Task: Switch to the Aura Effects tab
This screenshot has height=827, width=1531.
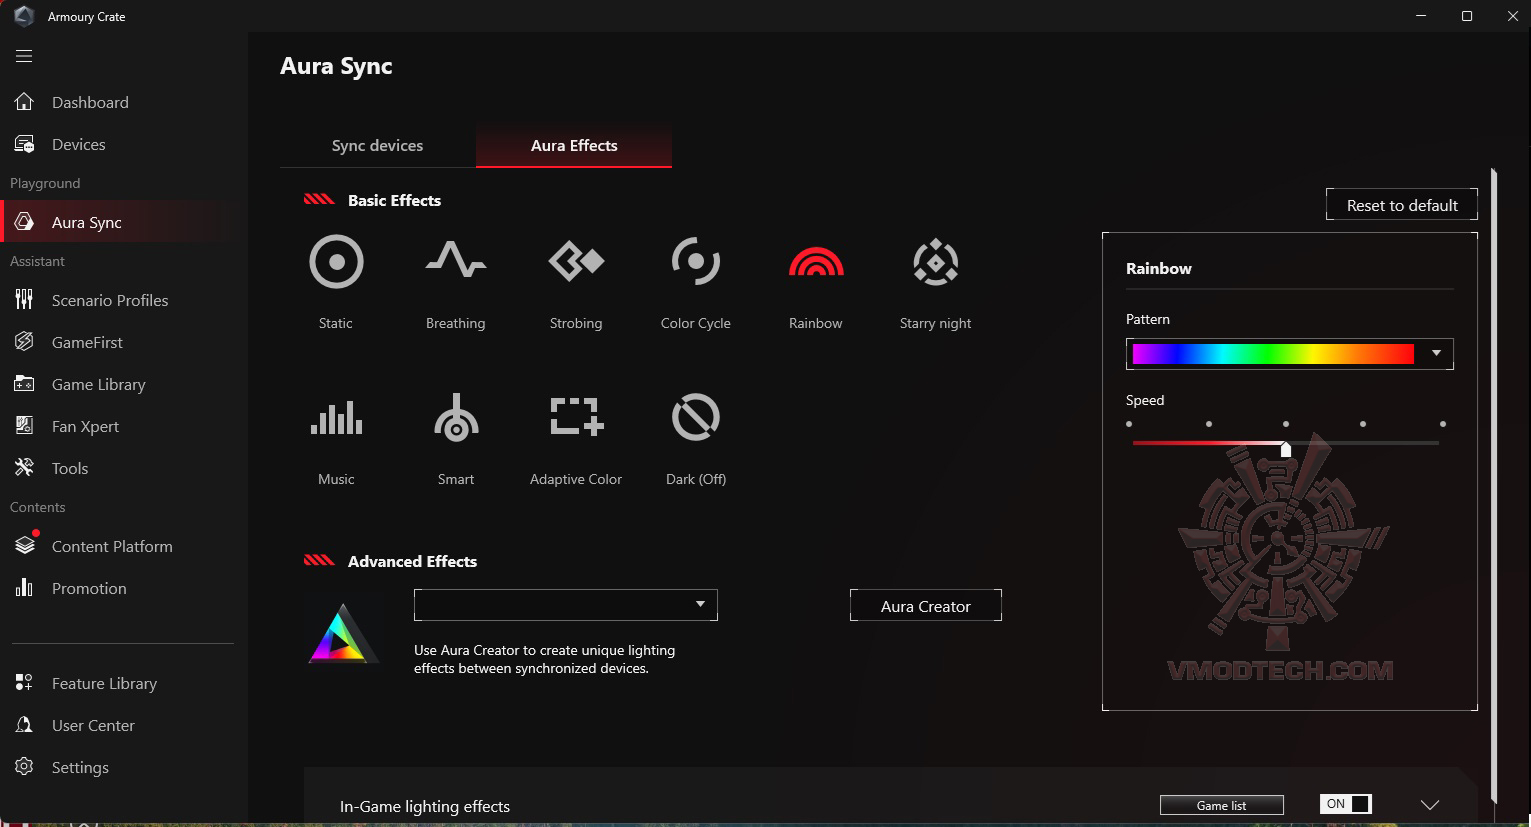Action: tap(574, 146)
